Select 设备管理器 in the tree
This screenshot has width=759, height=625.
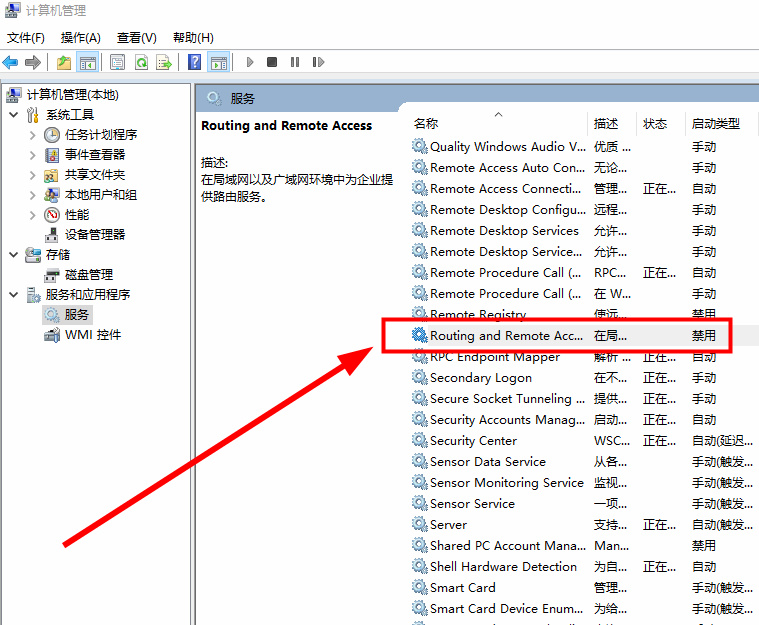pos(95,234)
